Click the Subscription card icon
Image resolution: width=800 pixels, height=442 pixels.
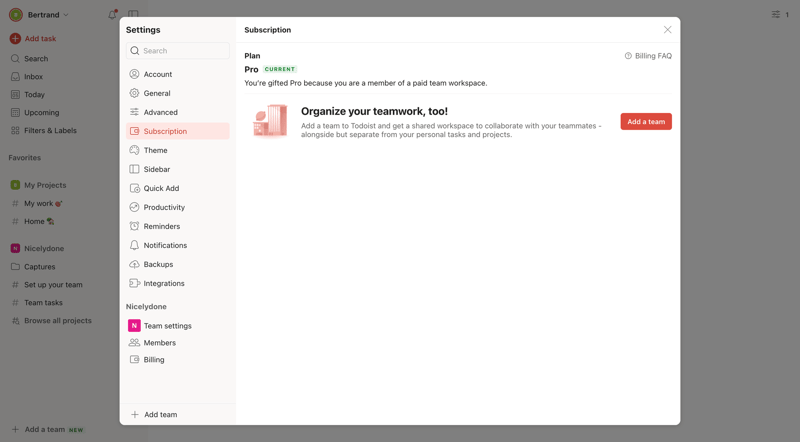click(x=134, y=131)
